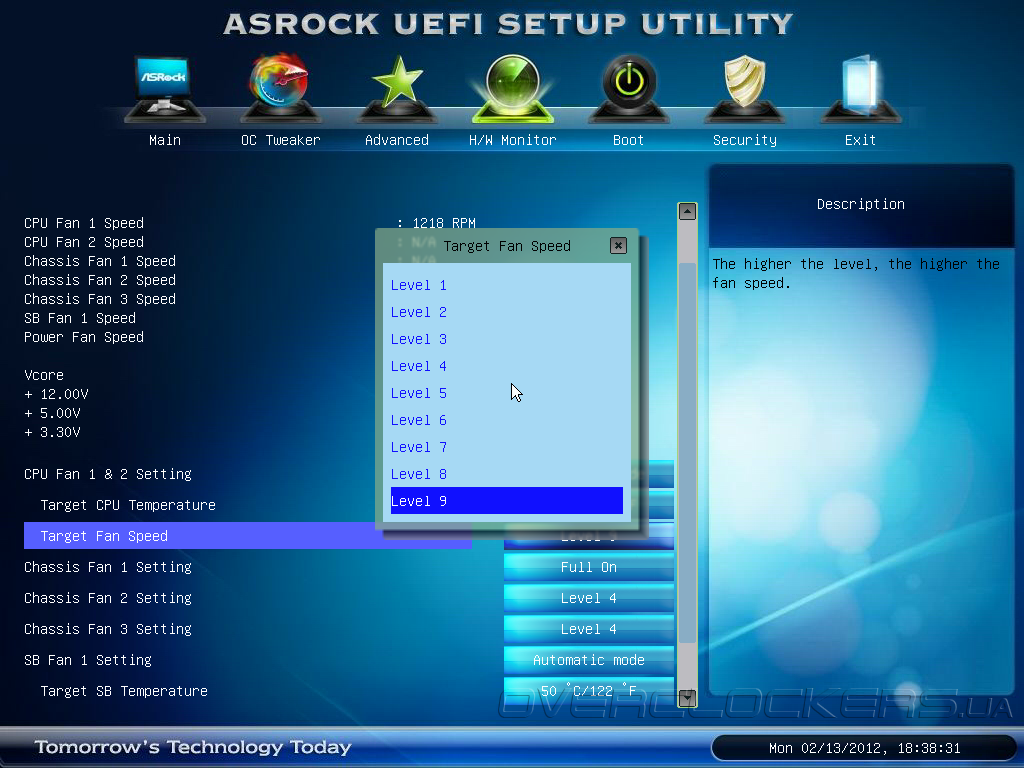Screen dimensions: 1024x768
Task: Select the Chassis Fan 3 Setting label
Action: [108, 629]
